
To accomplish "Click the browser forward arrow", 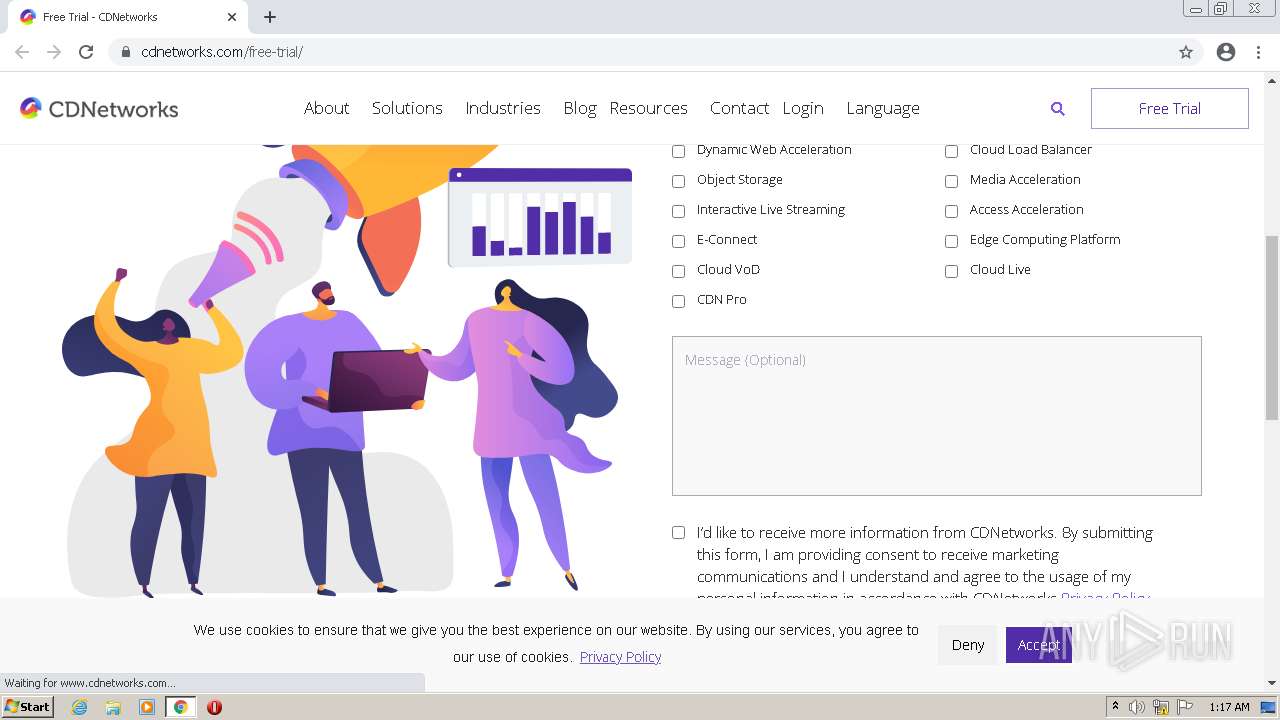I will click(54, 52).
